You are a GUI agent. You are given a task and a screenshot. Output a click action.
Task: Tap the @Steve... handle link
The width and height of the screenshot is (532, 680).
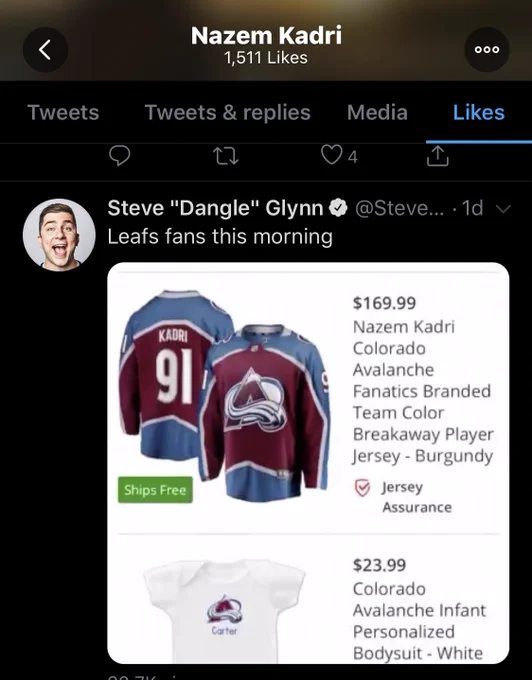pos(400,208)
